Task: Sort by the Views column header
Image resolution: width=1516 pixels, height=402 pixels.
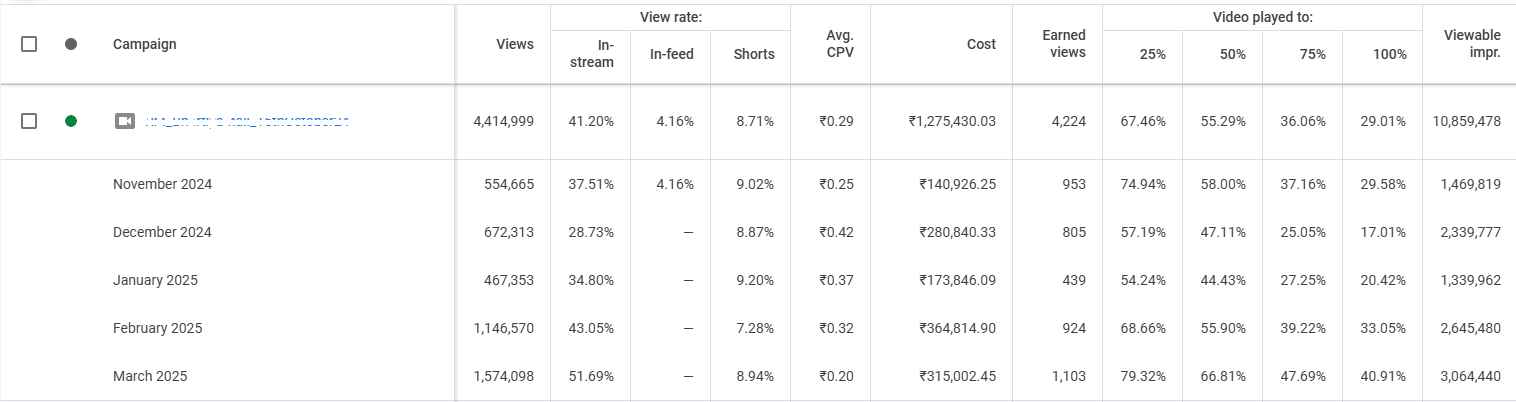Action: tap(515, 44)
